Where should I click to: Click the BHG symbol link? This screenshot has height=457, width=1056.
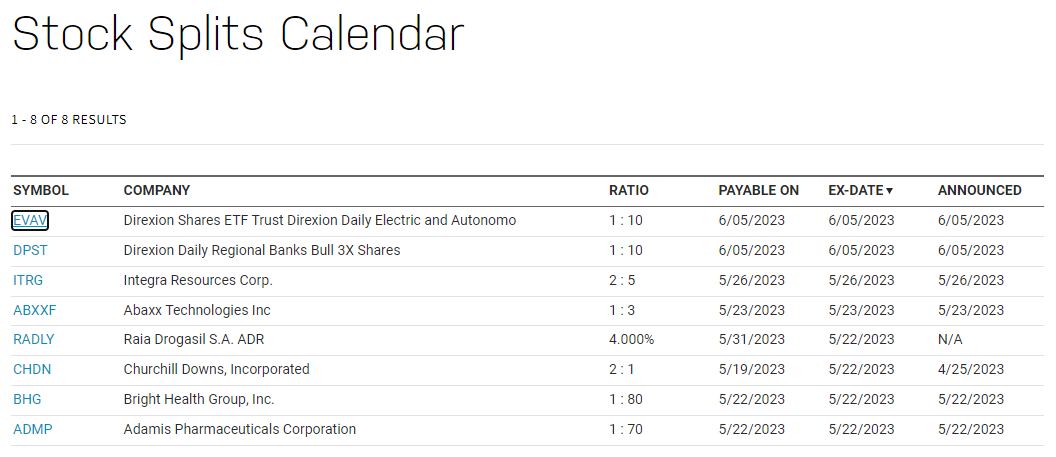(27, 400)
